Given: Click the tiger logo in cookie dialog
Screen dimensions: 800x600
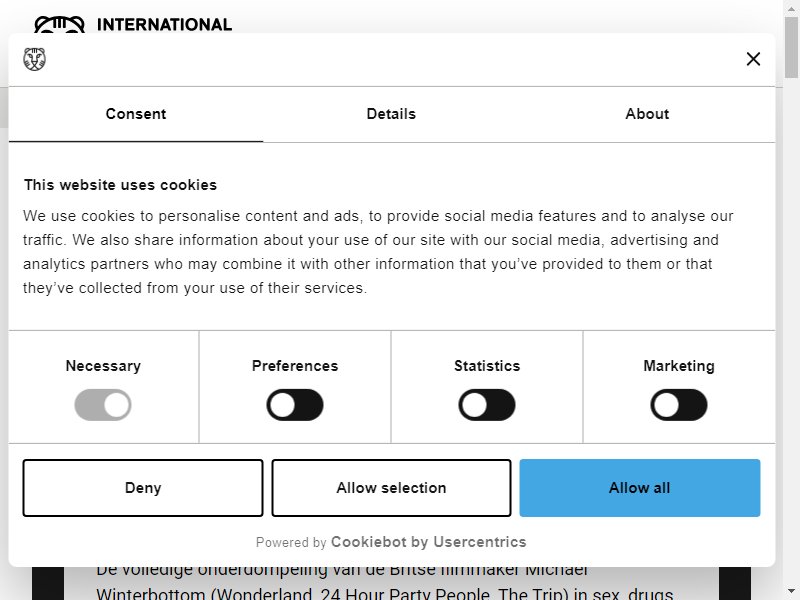Looking at the screenshot, I should (x=34, y=59).
